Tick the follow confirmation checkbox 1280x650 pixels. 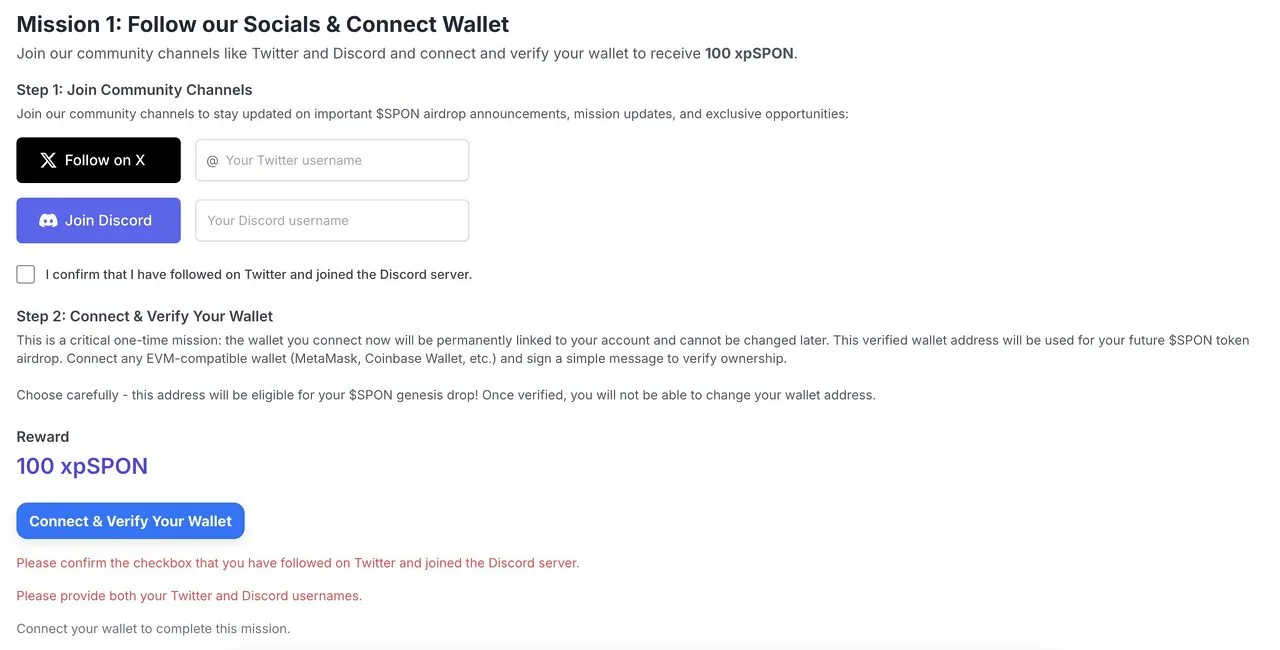click(26, 274)
